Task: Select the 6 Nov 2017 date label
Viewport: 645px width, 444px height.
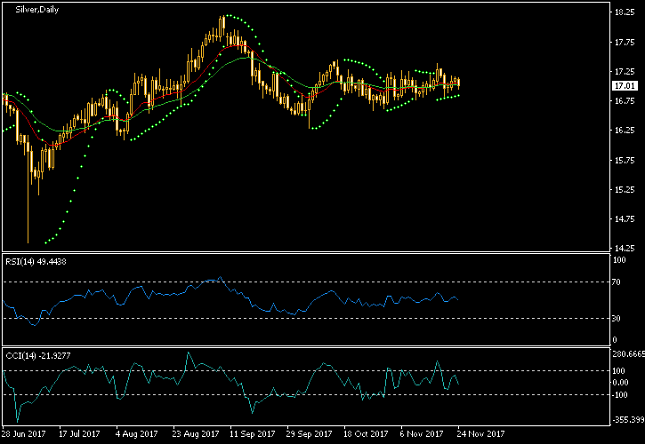Action: (x=421, y=434)
